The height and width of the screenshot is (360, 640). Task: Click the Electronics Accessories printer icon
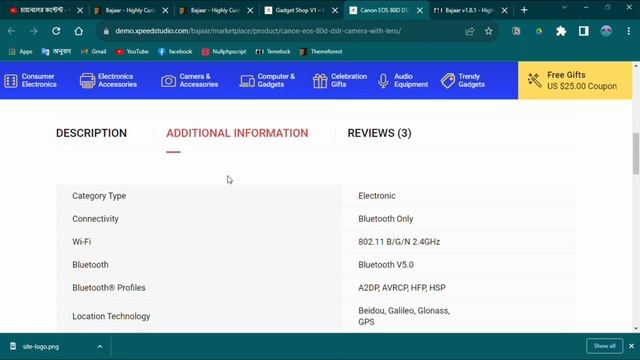tap(87, 81)
